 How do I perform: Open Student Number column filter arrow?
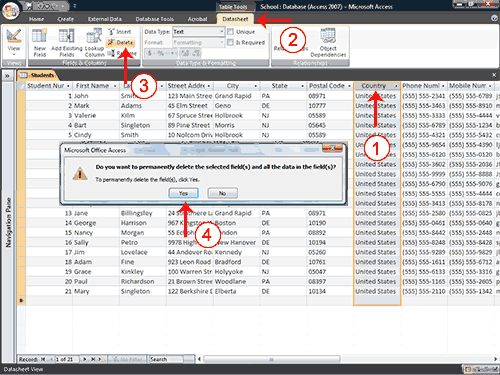(68, 86)
